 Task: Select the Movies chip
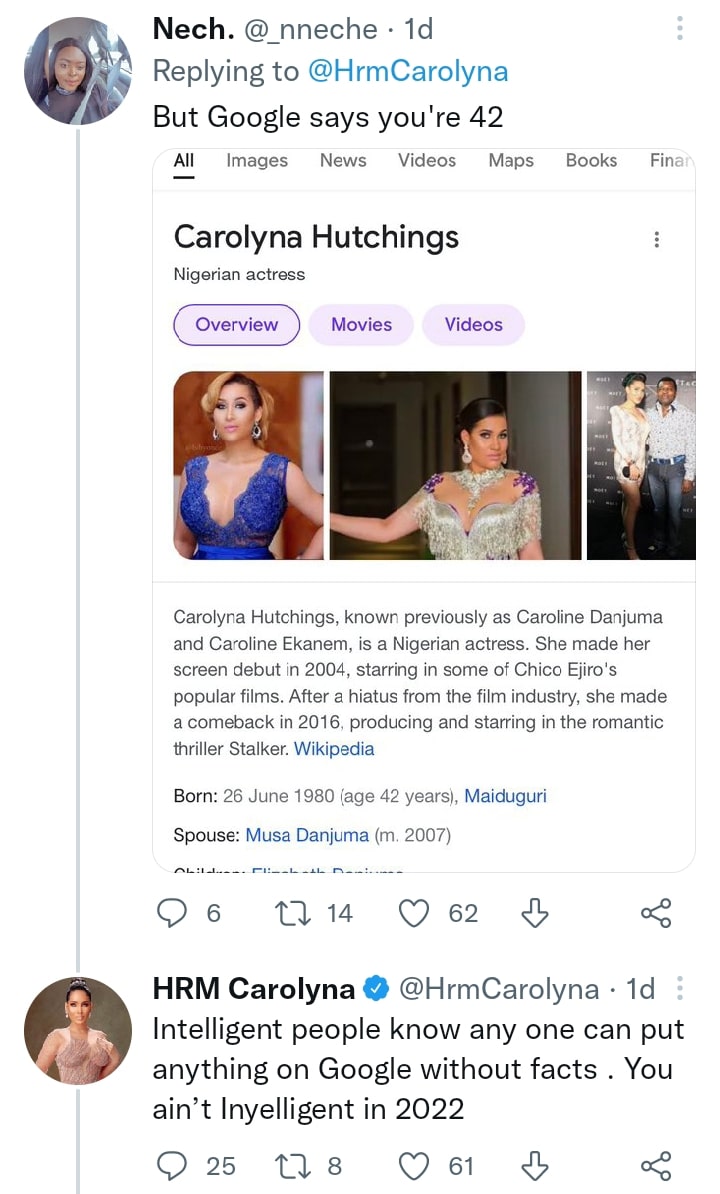[361, 325]
